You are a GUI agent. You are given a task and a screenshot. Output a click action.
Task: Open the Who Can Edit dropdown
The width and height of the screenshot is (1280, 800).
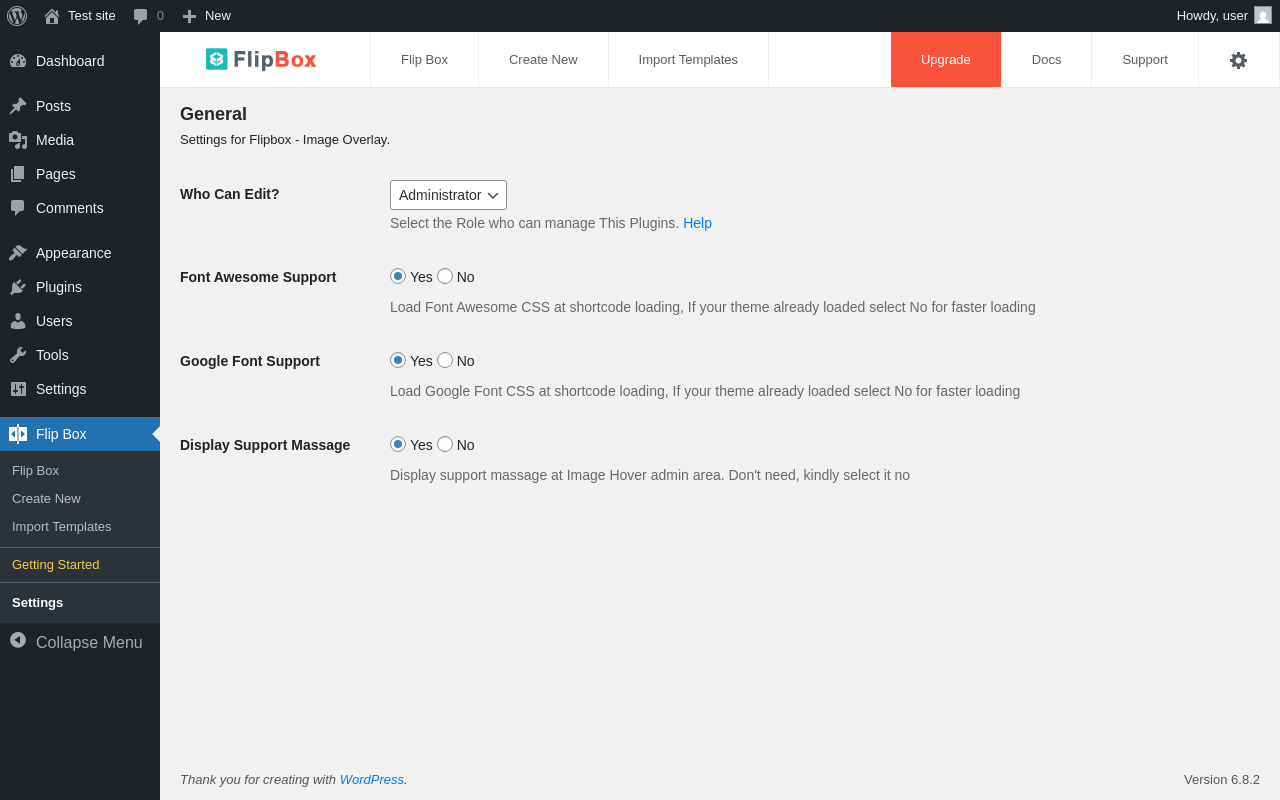click(x=448, y=195)
